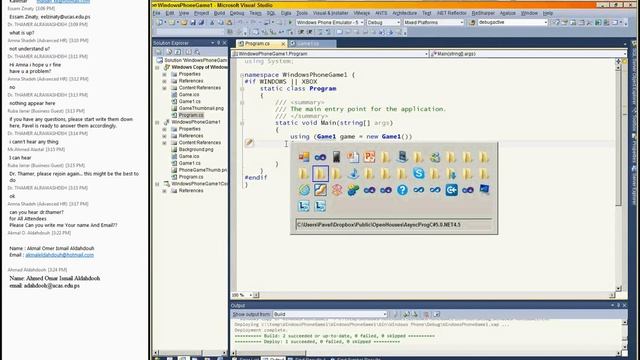The width and height of the screenshot is (640, 360).
Task: Click the Output window vertical scrollbar
Action: pos(624,334)
